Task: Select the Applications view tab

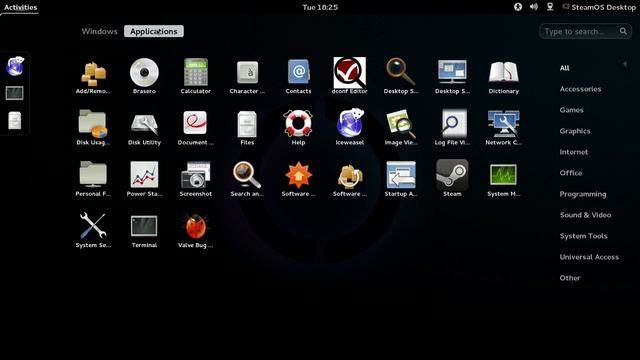Action: [x=154, y=31]
